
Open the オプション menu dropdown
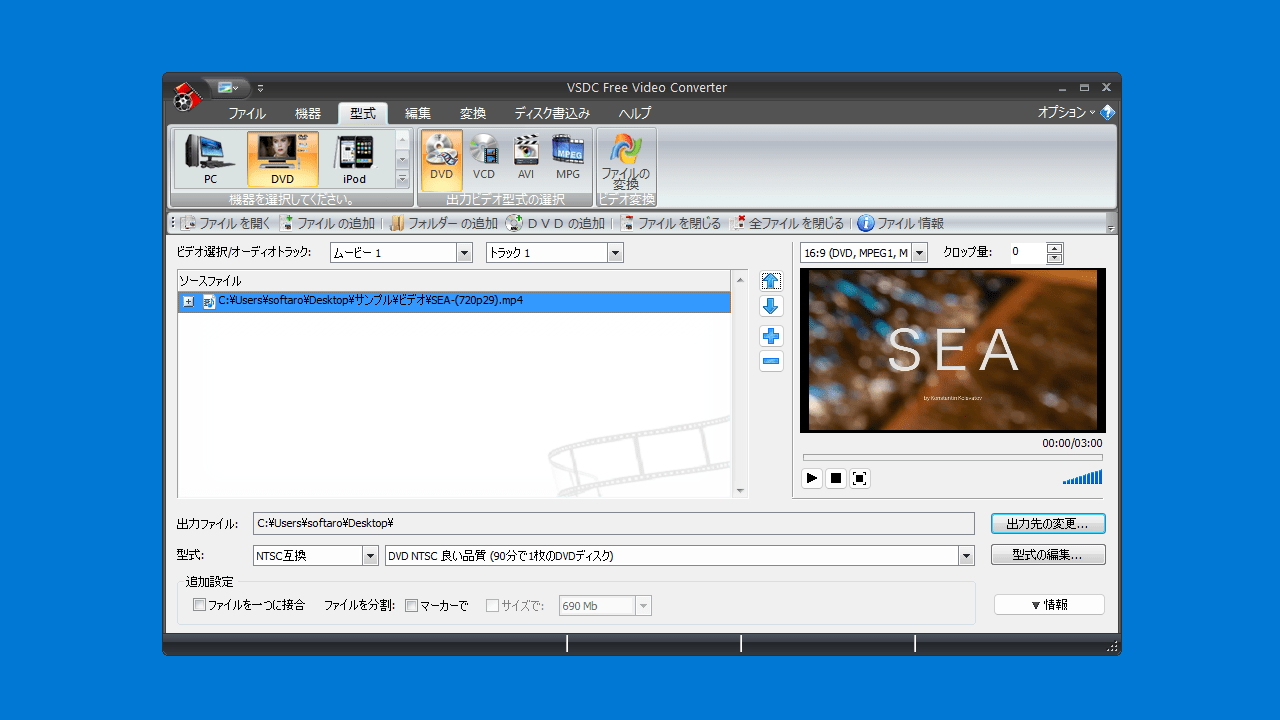(x=1067, y=112)
